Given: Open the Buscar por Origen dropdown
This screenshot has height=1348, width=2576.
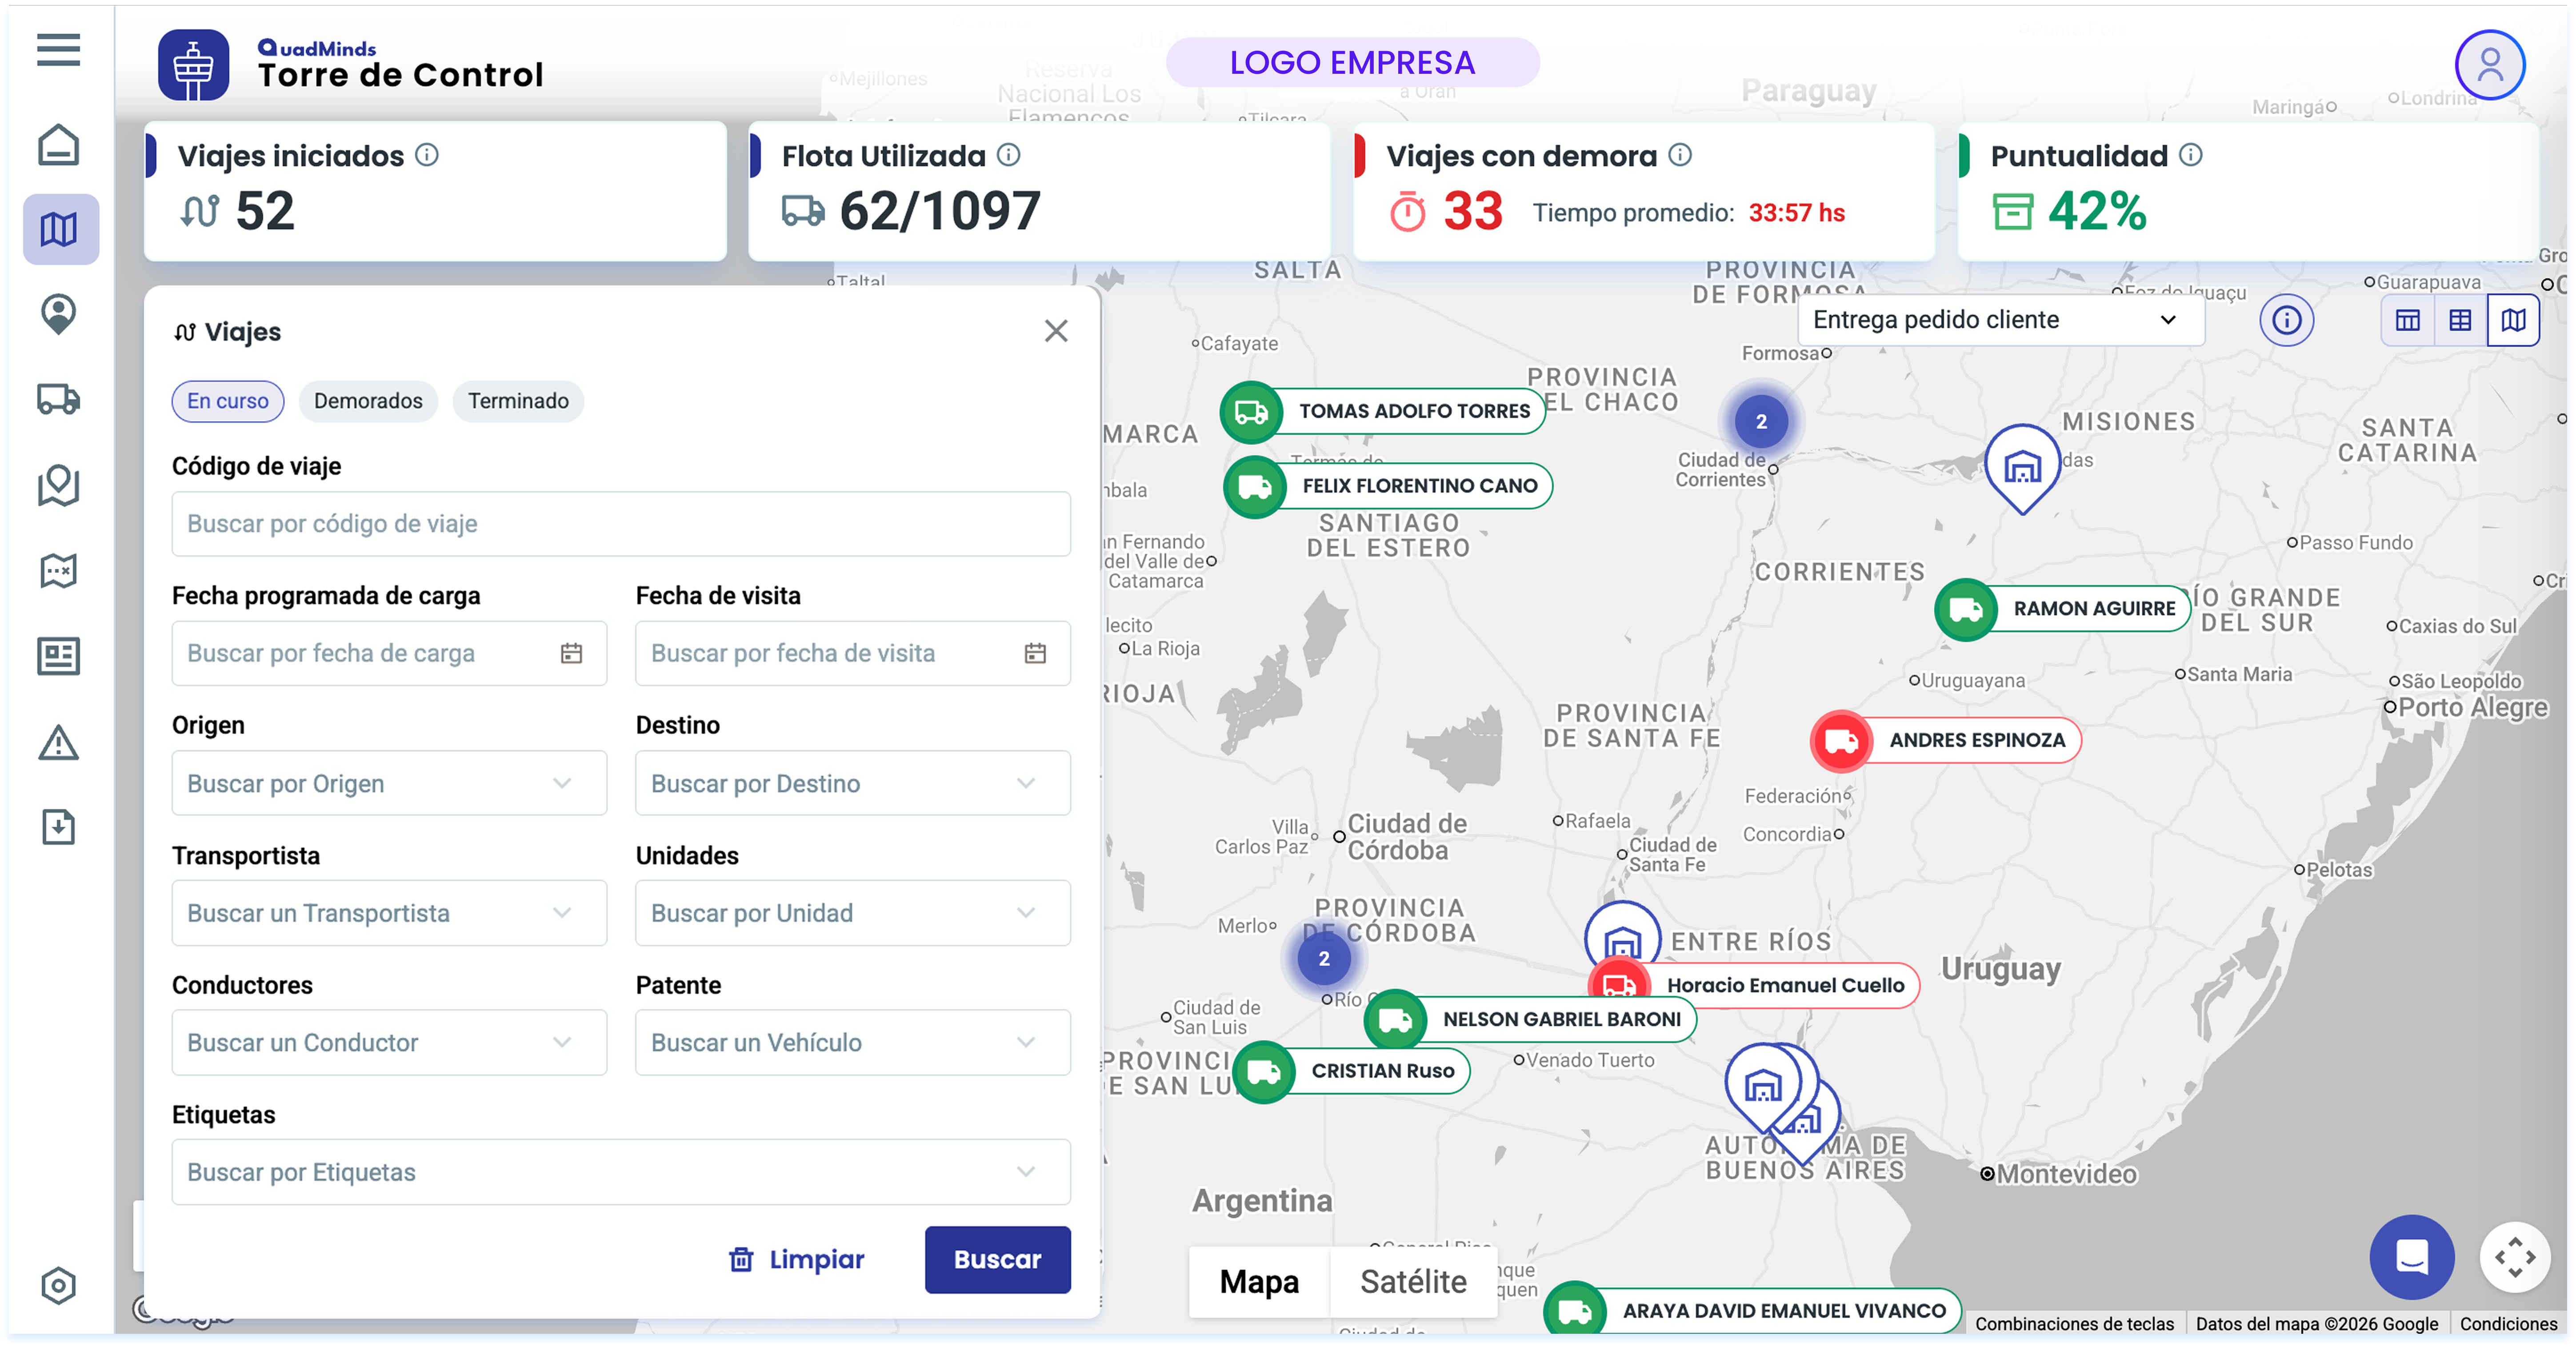Looking at the screenshot, I should (389, 783).
